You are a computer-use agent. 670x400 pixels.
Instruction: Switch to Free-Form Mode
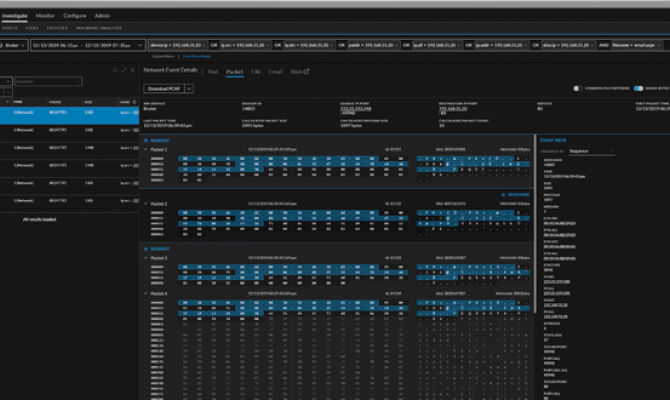tap(197, 56)
